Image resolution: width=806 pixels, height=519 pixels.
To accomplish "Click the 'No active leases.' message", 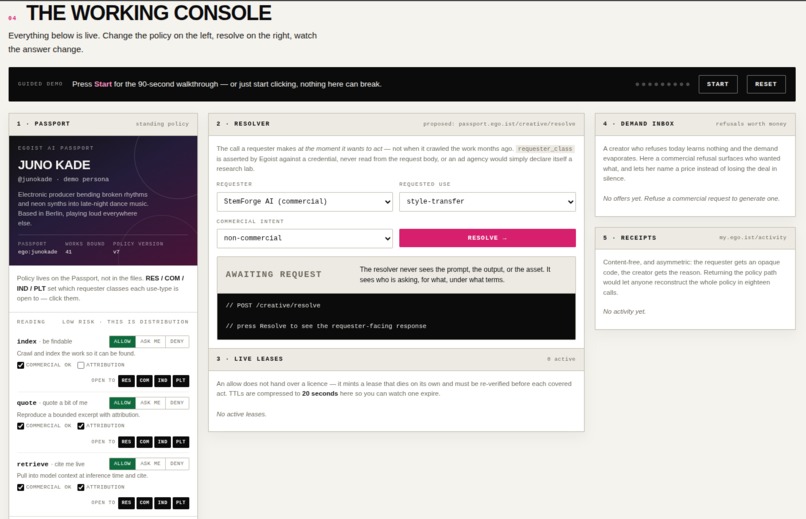I will click(241, 414).
